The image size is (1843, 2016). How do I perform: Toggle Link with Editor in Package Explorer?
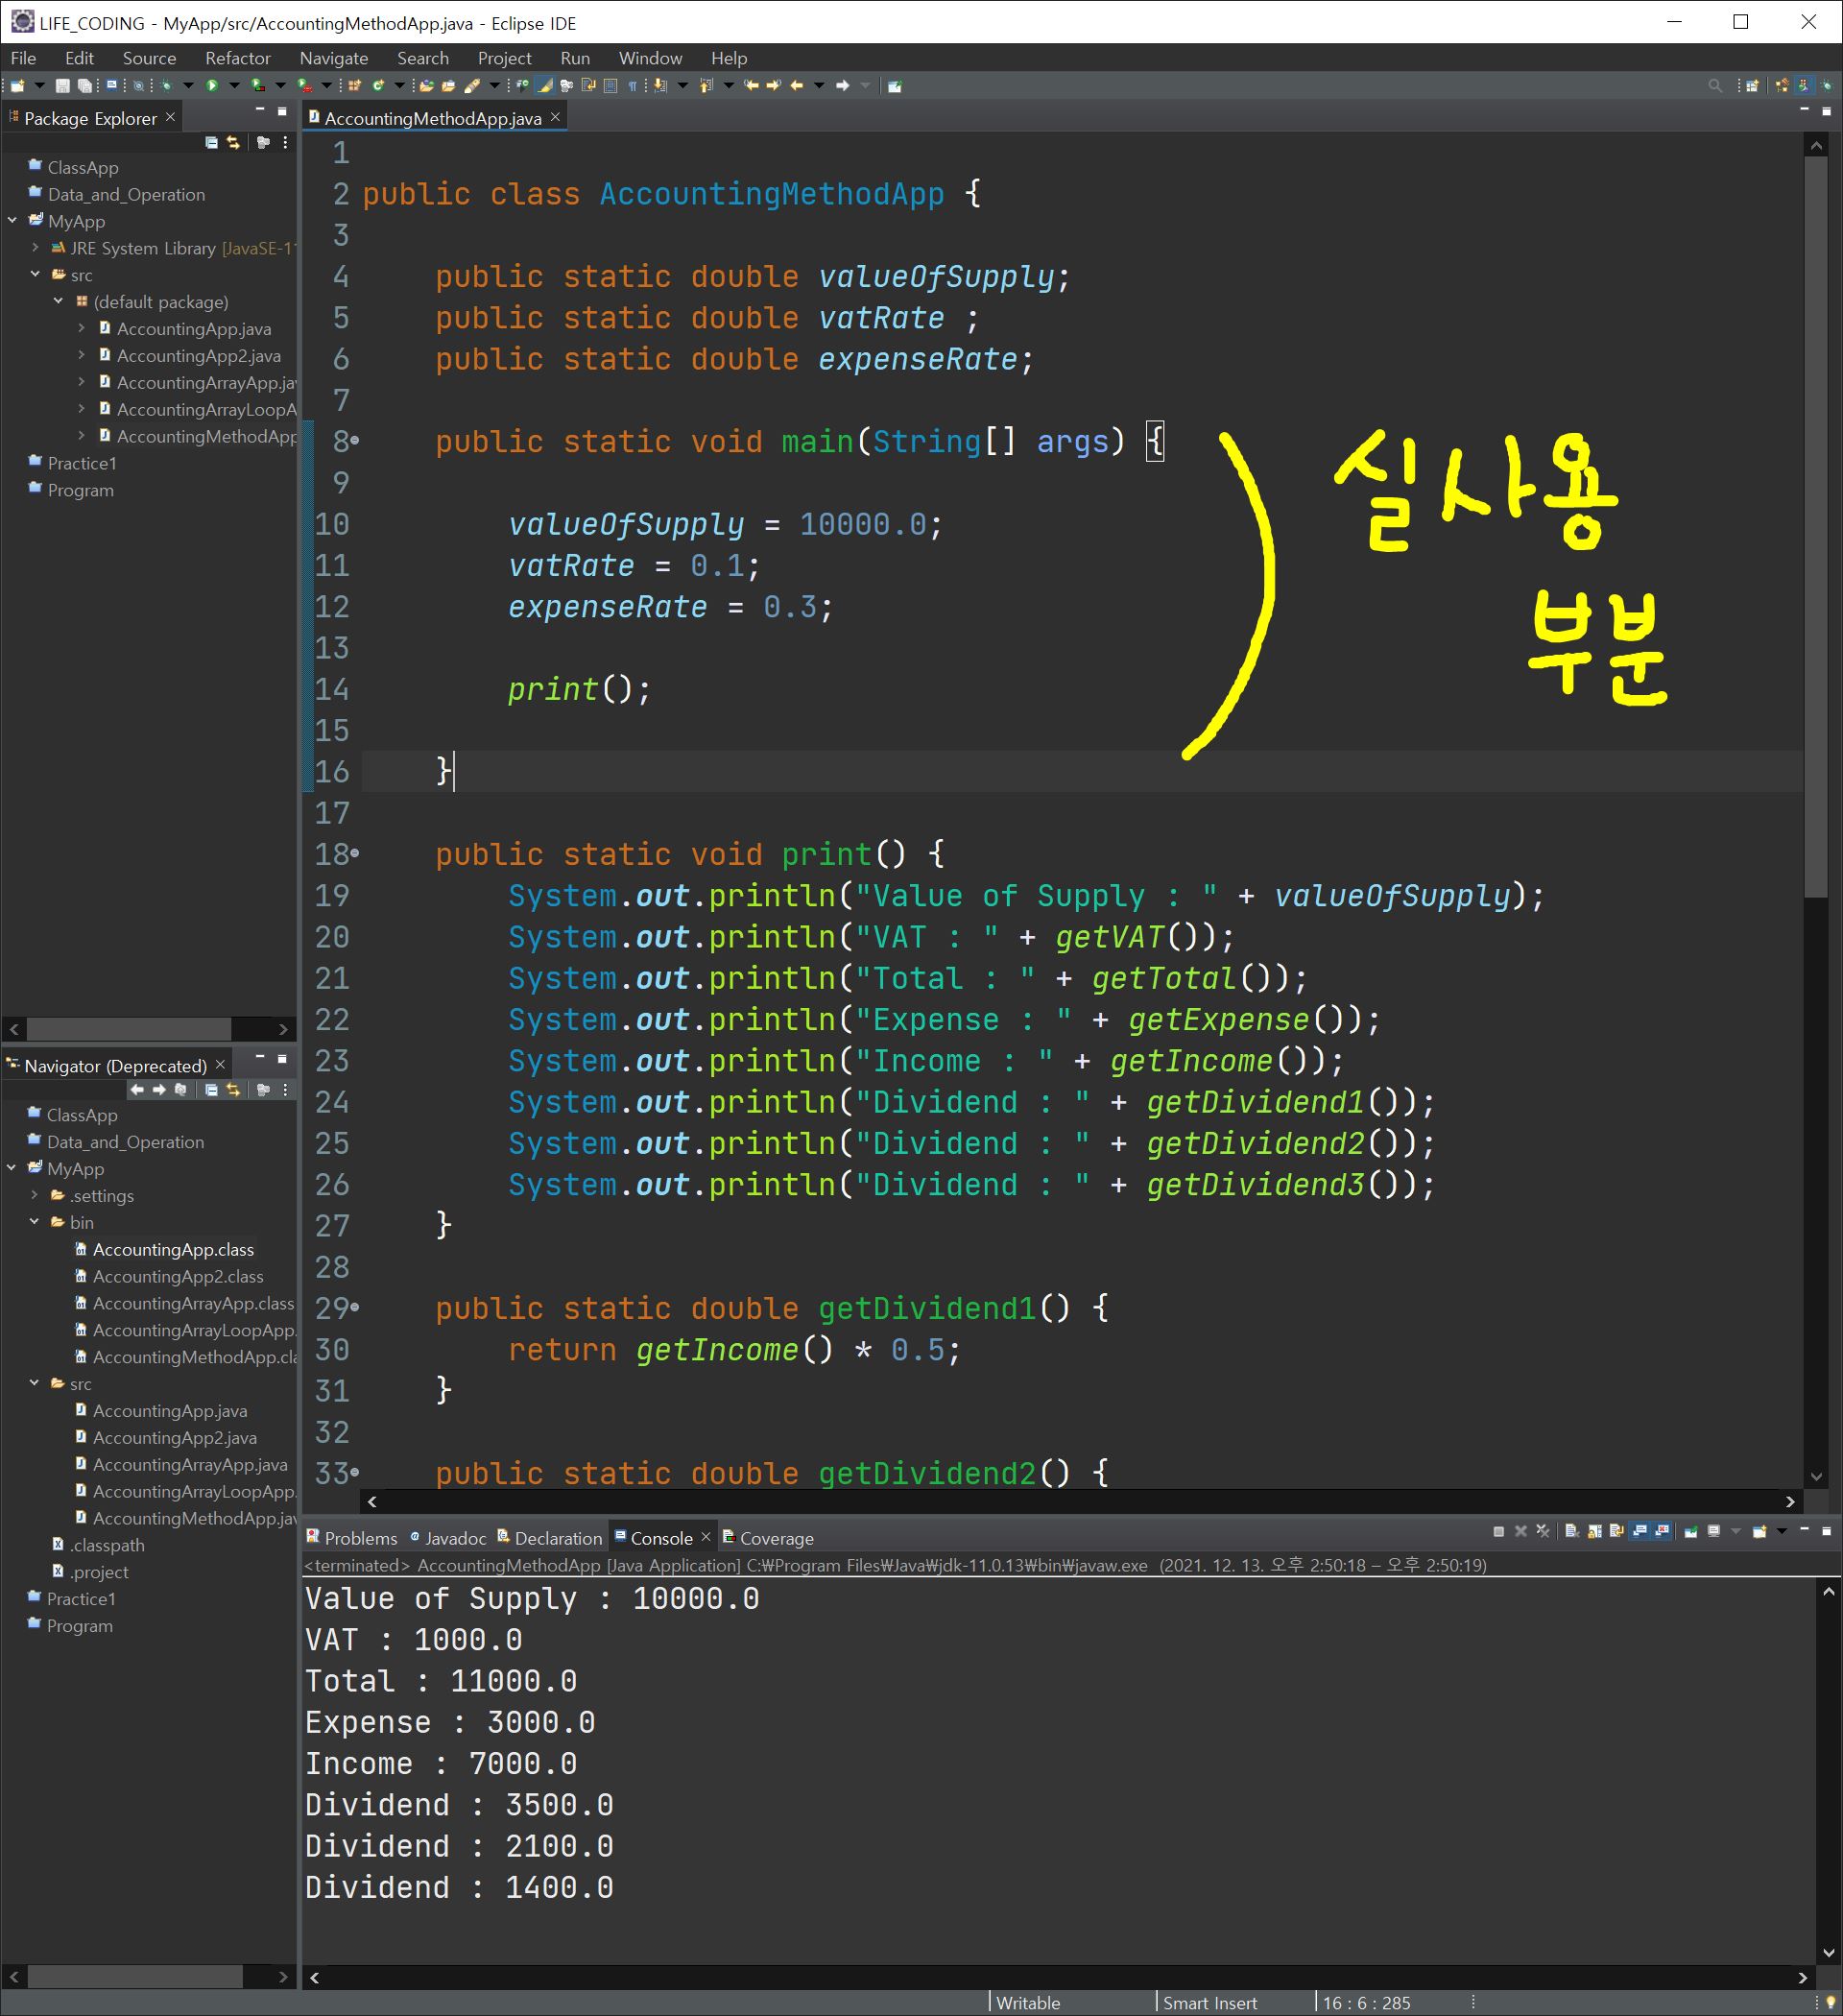point(234,143)
